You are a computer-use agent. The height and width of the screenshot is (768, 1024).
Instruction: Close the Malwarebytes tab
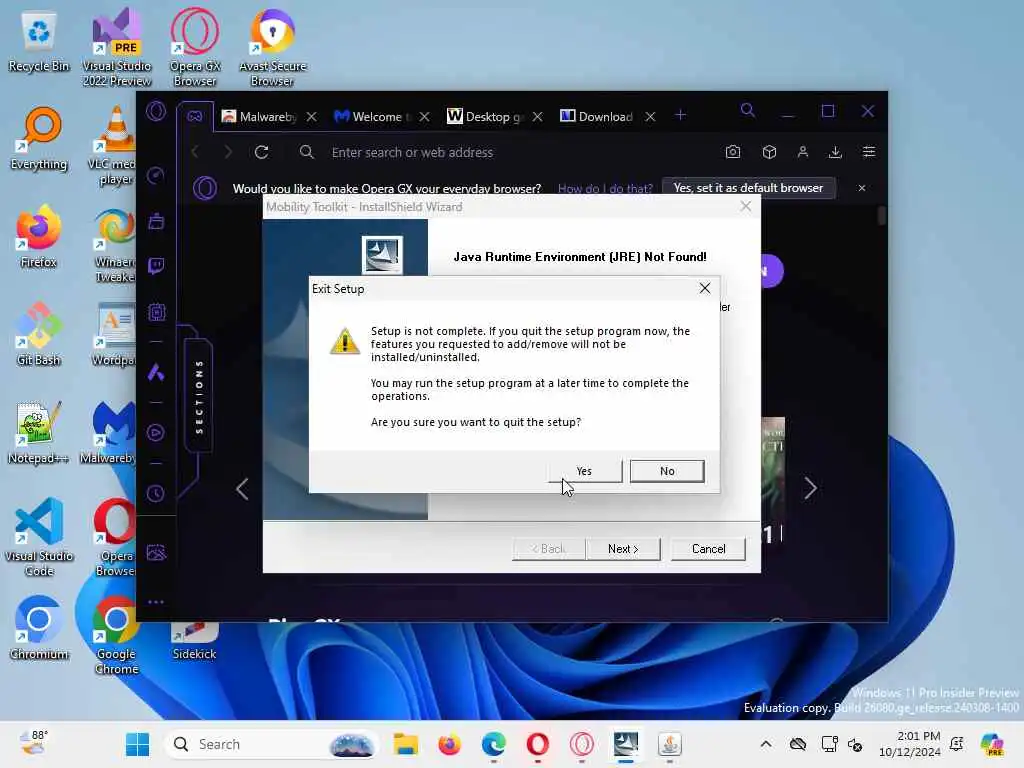coord(312,116)
